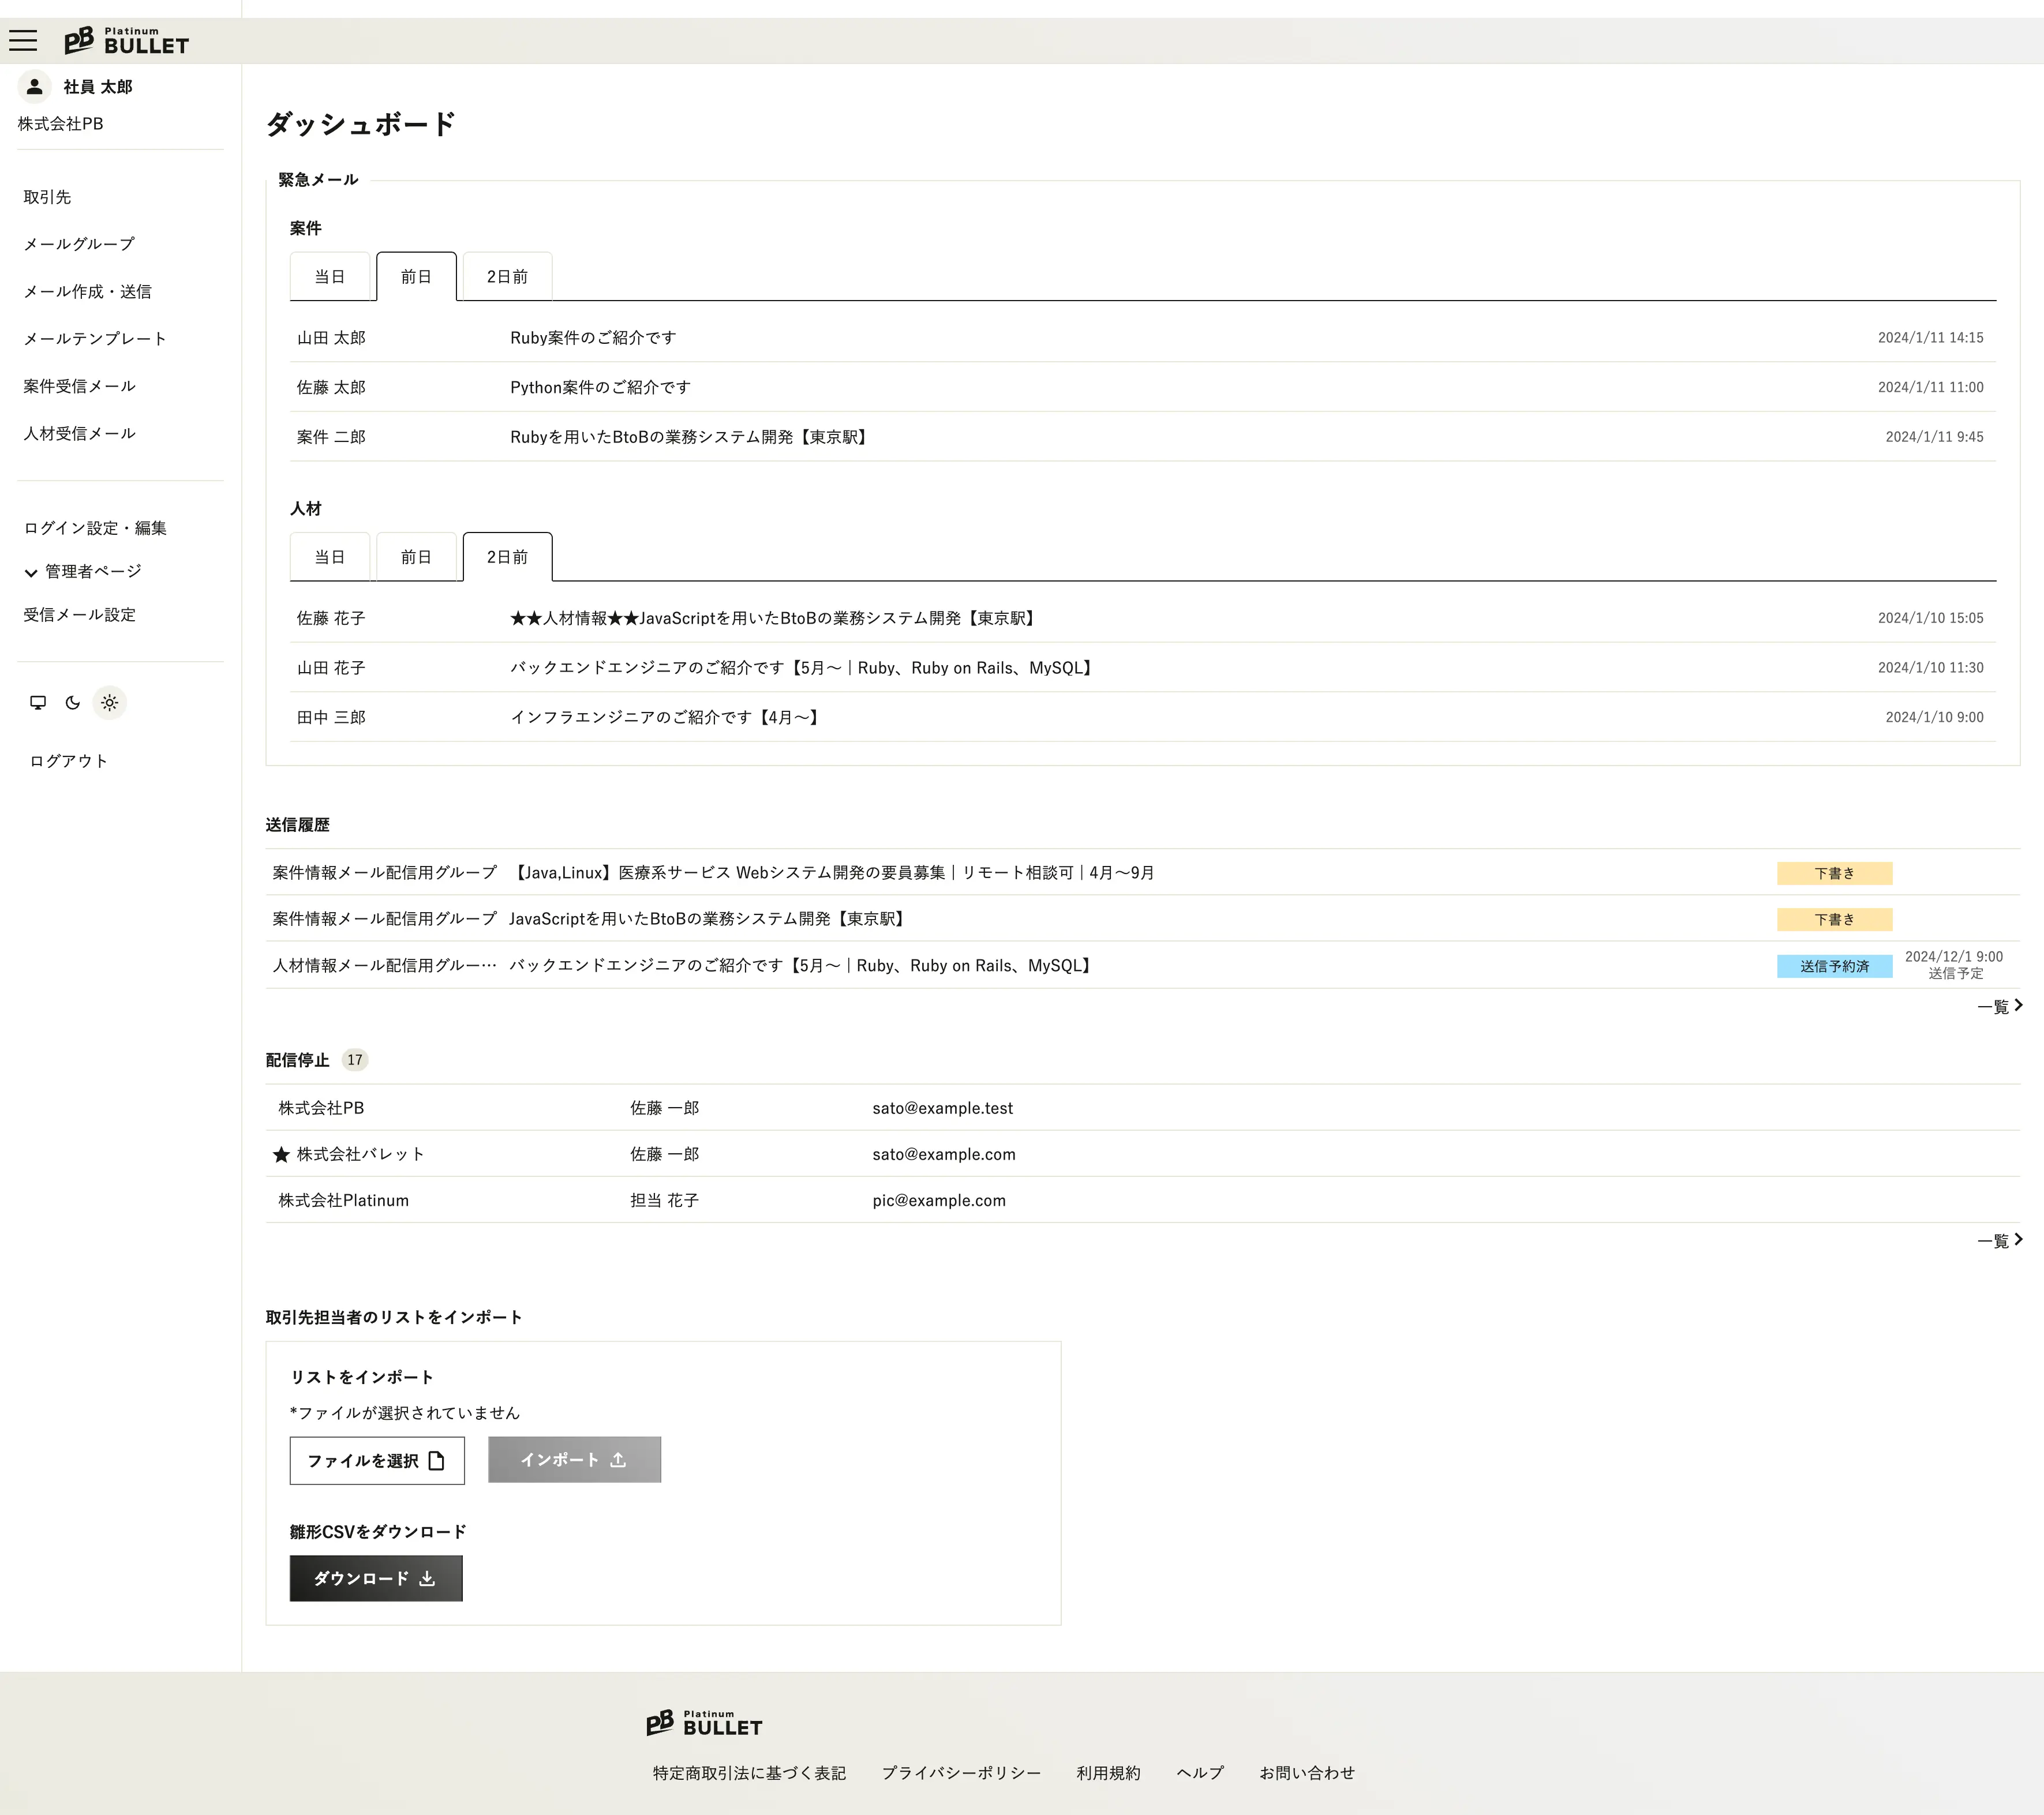Click the user avatar icon
The image size is (2044, 1815).
click(35, 87)
